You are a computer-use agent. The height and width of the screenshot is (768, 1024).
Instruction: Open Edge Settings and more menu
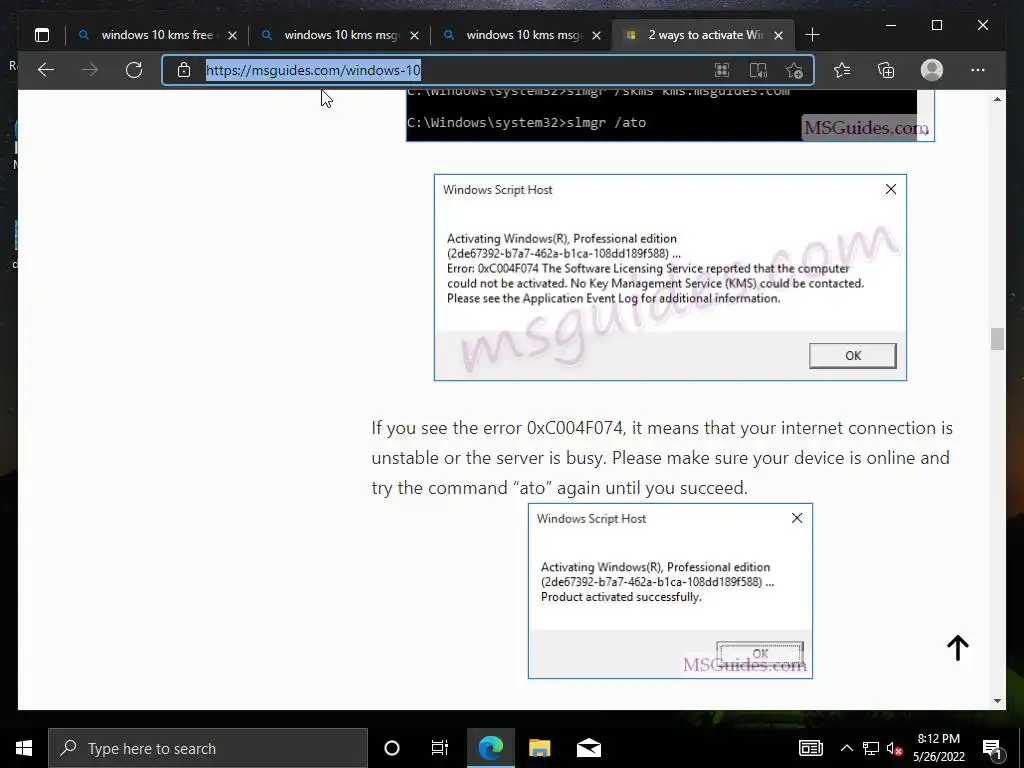click(978, 70)
